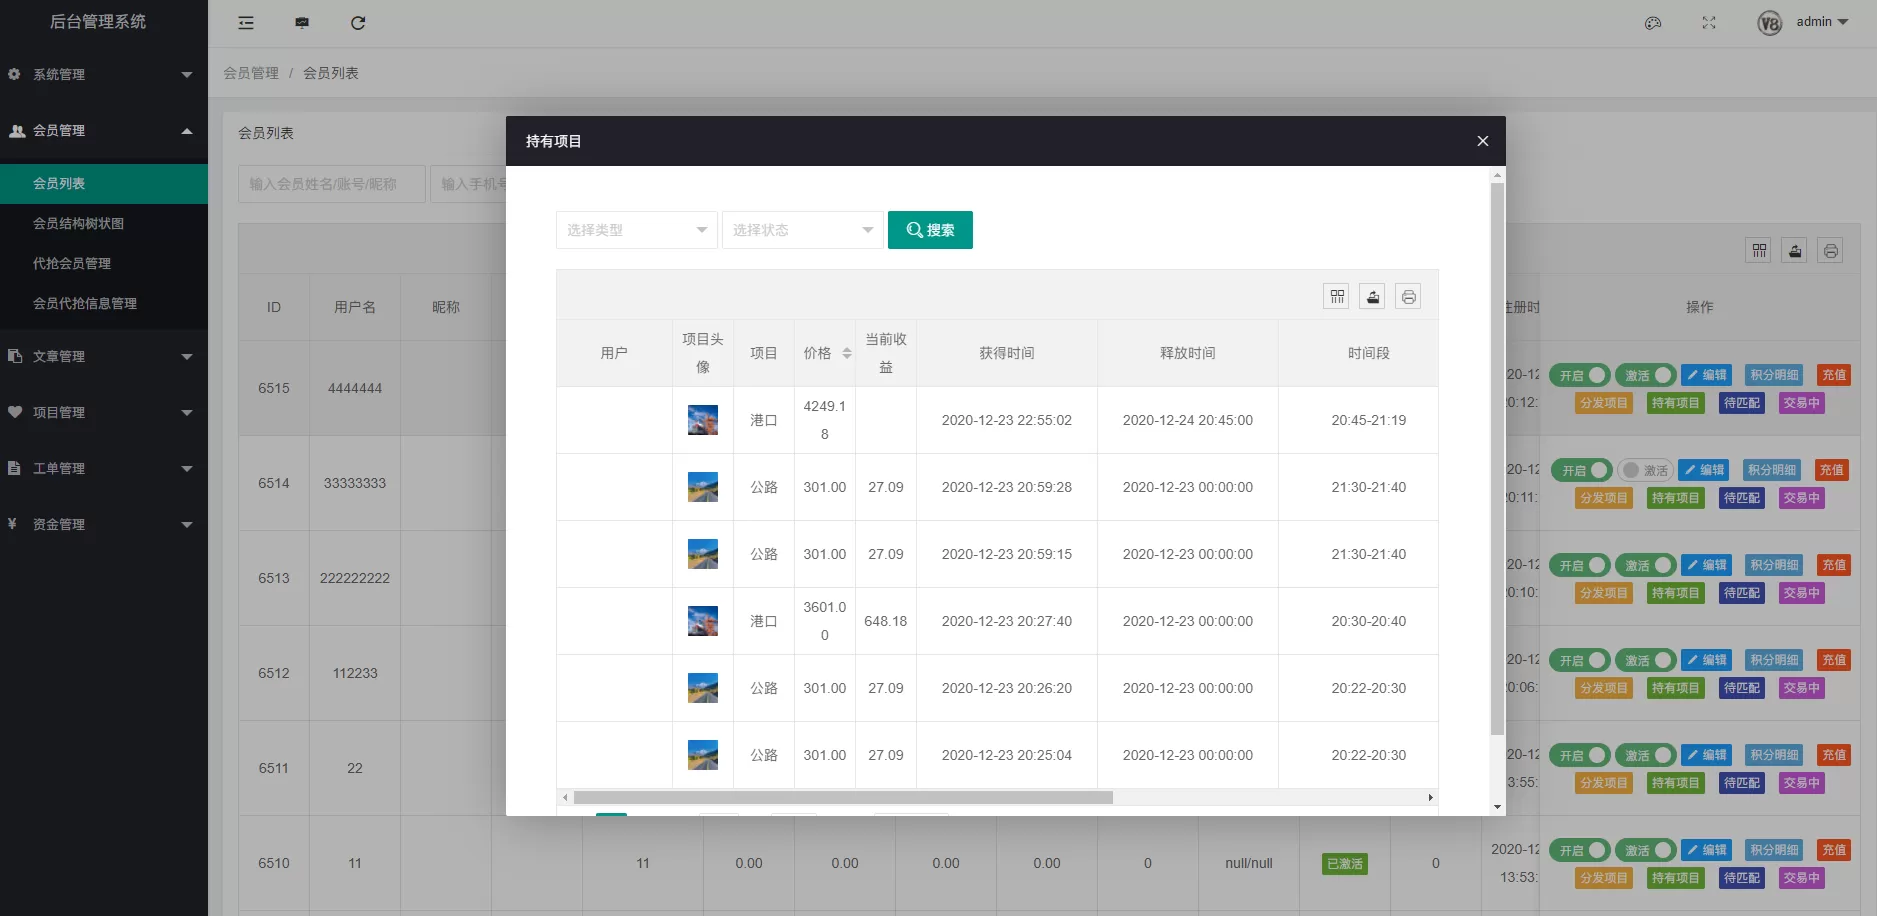
Task: Click the 港口 thumbnail in the first row
Action: pyautogui.click(x=703, y=420)
